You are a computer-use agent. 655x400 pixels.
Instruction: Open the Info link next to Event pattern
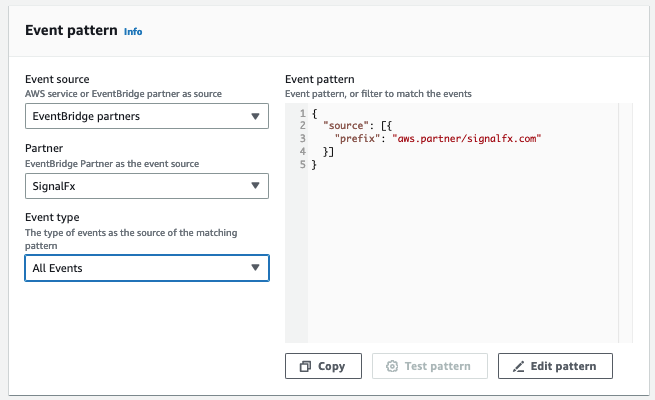pyautogui.click(x=133, y=31)
